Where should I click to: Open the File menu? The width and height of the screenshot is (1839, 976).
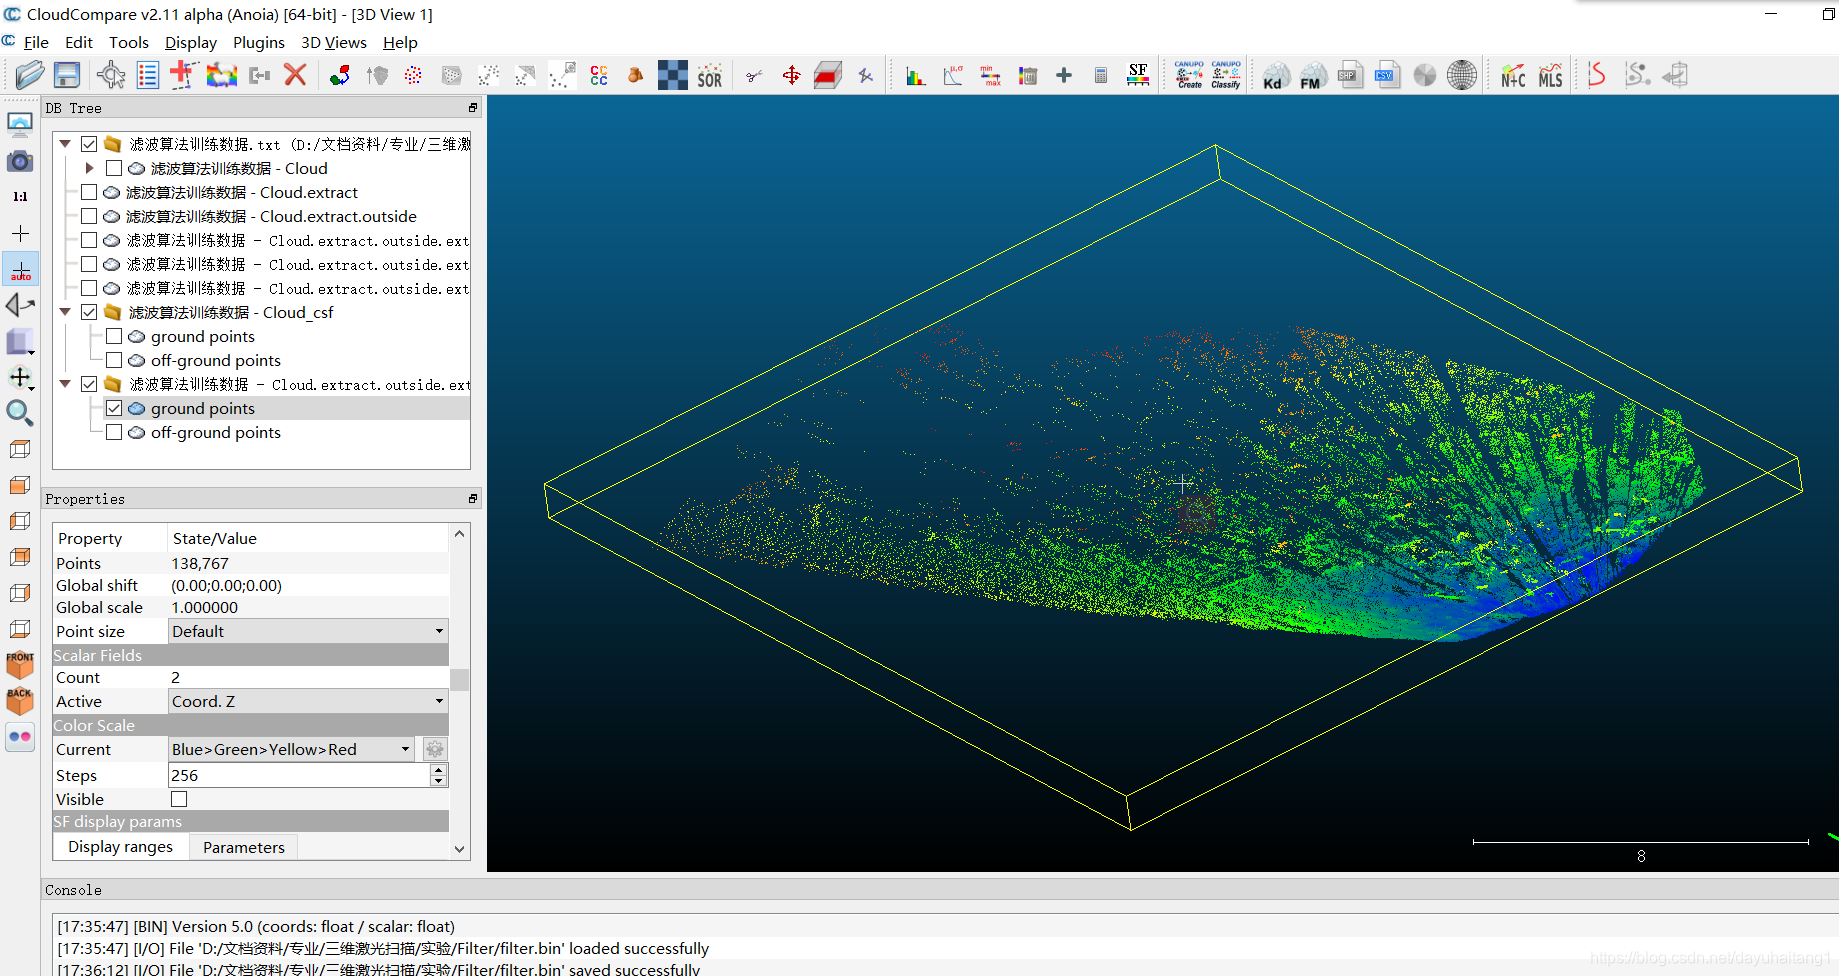[36, 42]
